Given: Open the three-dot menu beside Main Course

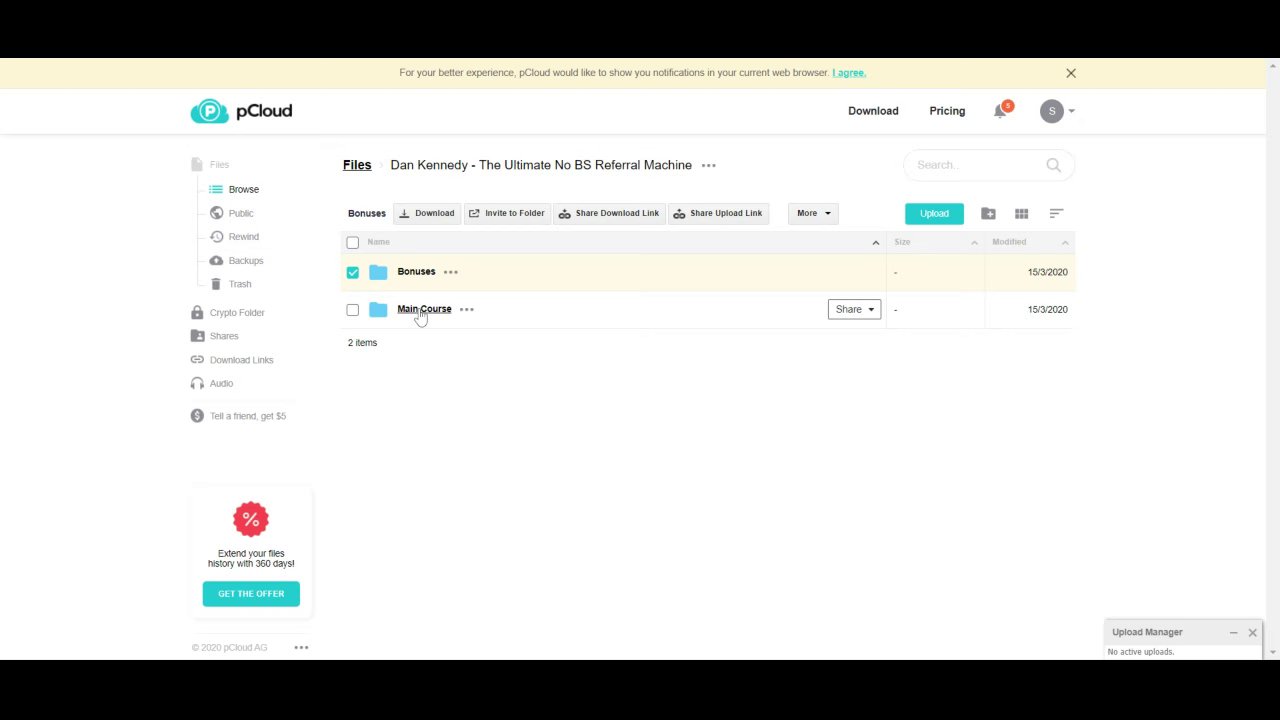Looking at the screenshot, I should (467, 310).
